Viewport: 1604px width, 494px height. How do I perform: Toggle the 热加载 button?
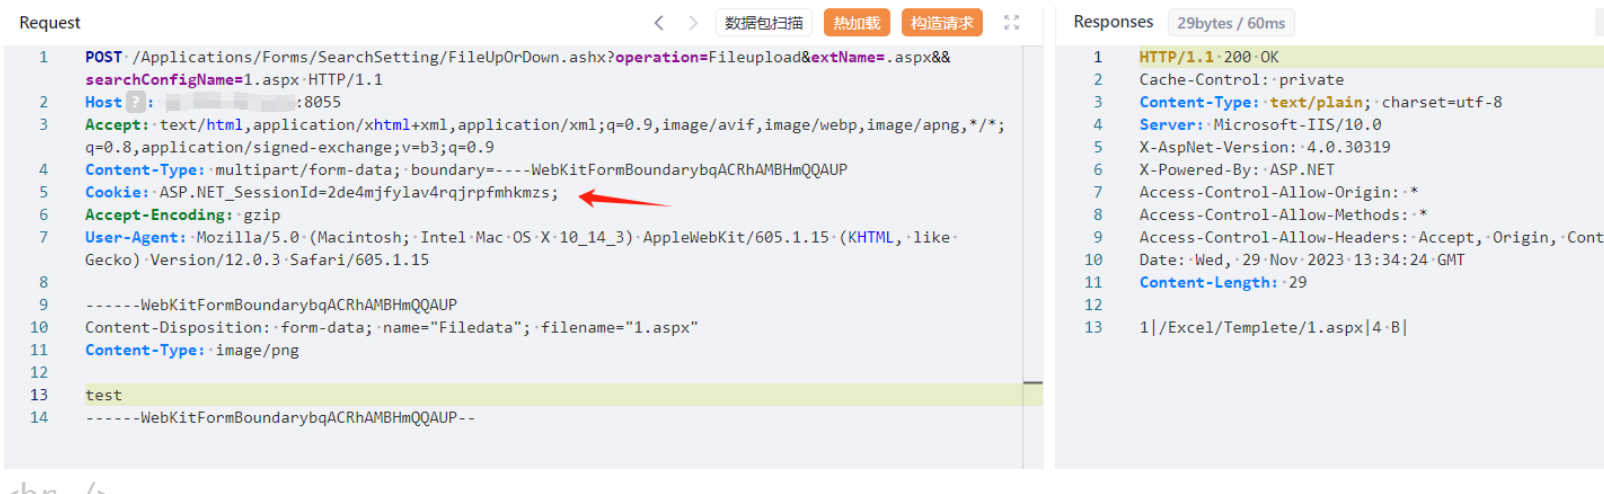pos(856,22)
